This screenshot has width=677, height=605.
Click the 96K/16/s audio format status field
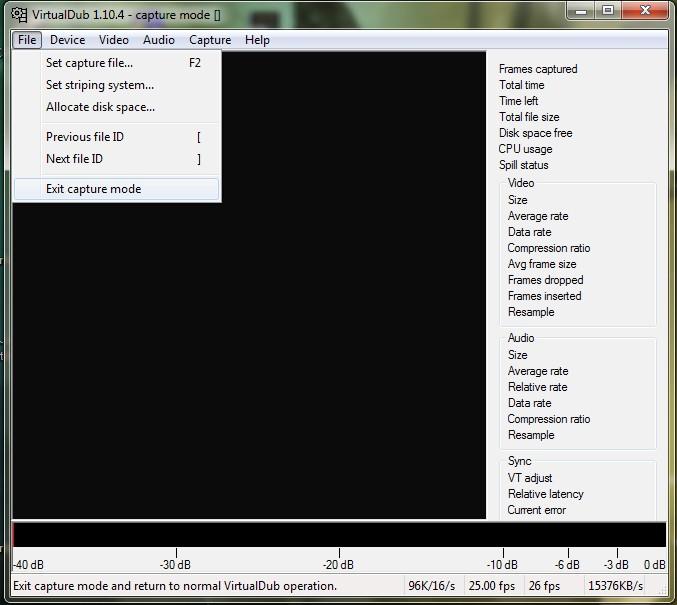coord(433,586)
